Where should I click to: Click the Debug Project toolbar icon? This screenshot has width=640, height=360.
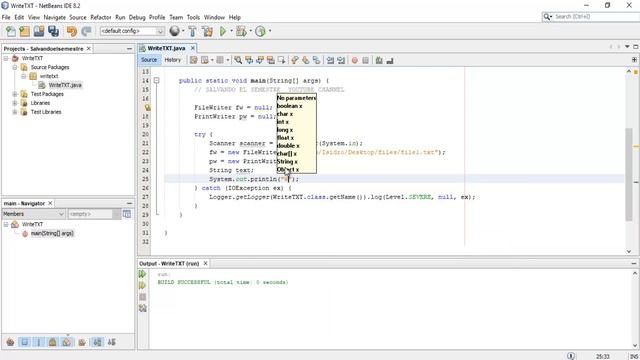coord(241,31)
